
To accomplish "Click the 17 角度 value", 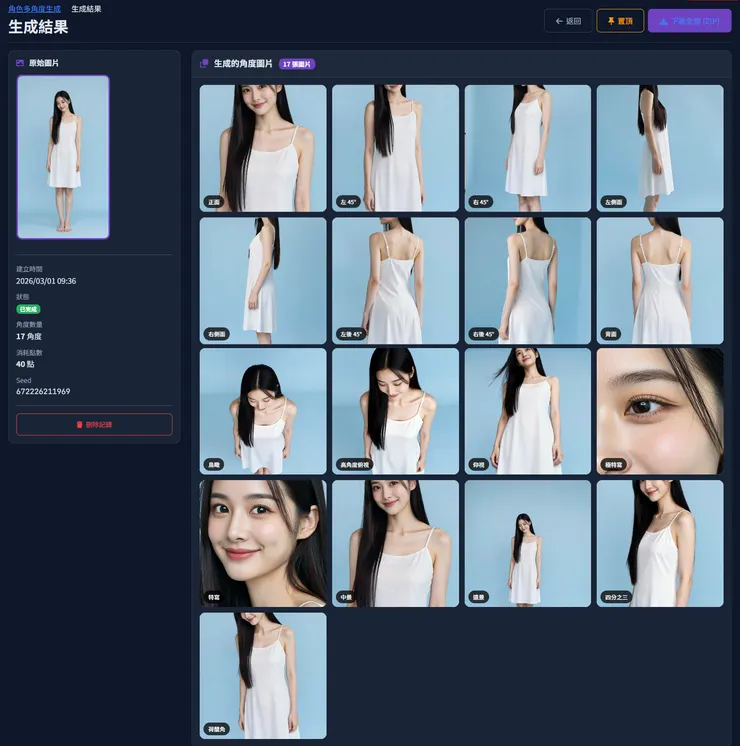I will (x=29, y=336).
